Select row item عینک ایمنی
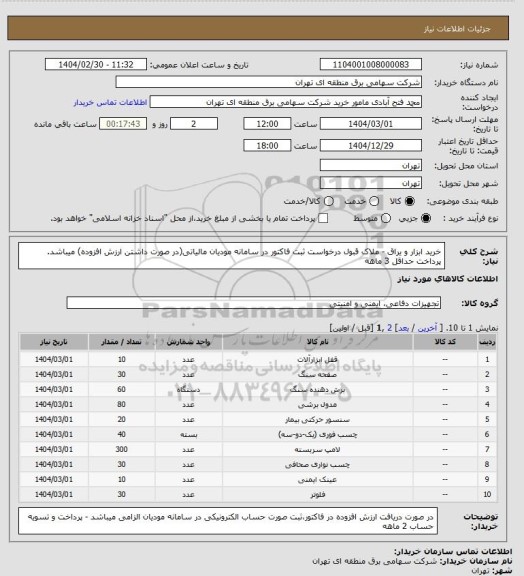524x576 pixels. click(x=258, y=479)
